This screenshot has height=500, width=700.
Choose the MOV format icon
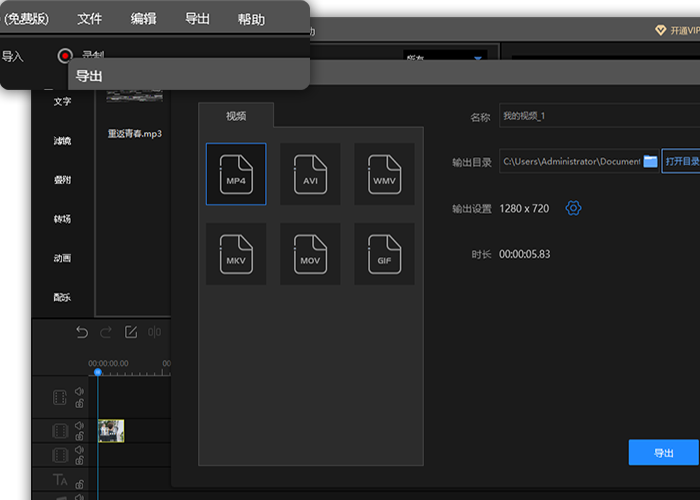pos(310,253)
